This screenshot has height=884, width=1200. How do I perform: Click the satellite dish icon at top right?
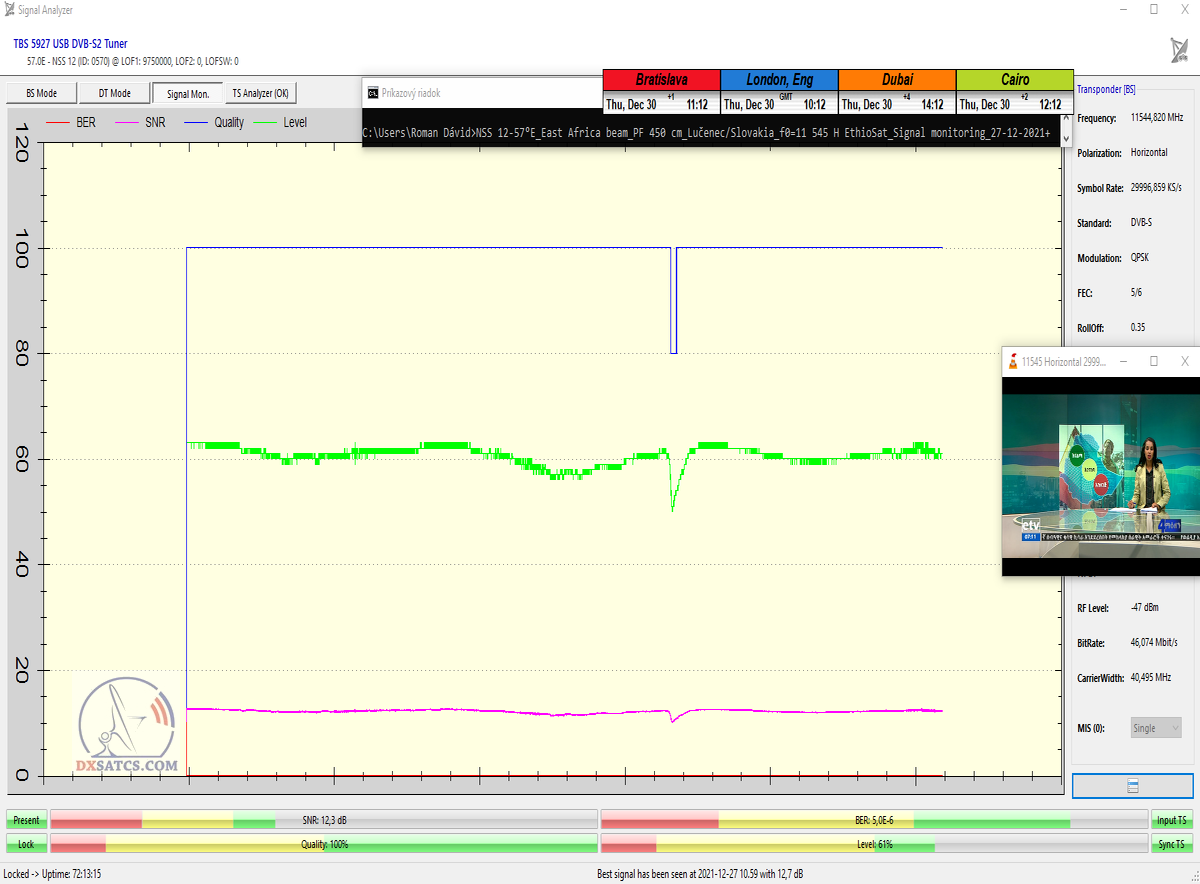[x=1179, y=50]
